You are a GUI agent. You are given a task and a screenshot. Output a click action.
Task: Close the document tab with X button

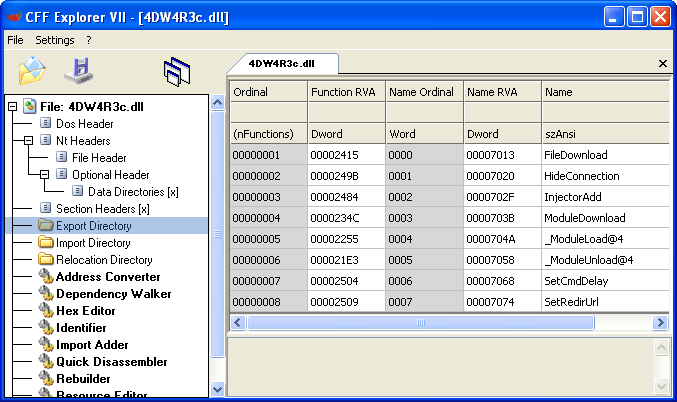[662, 64]
